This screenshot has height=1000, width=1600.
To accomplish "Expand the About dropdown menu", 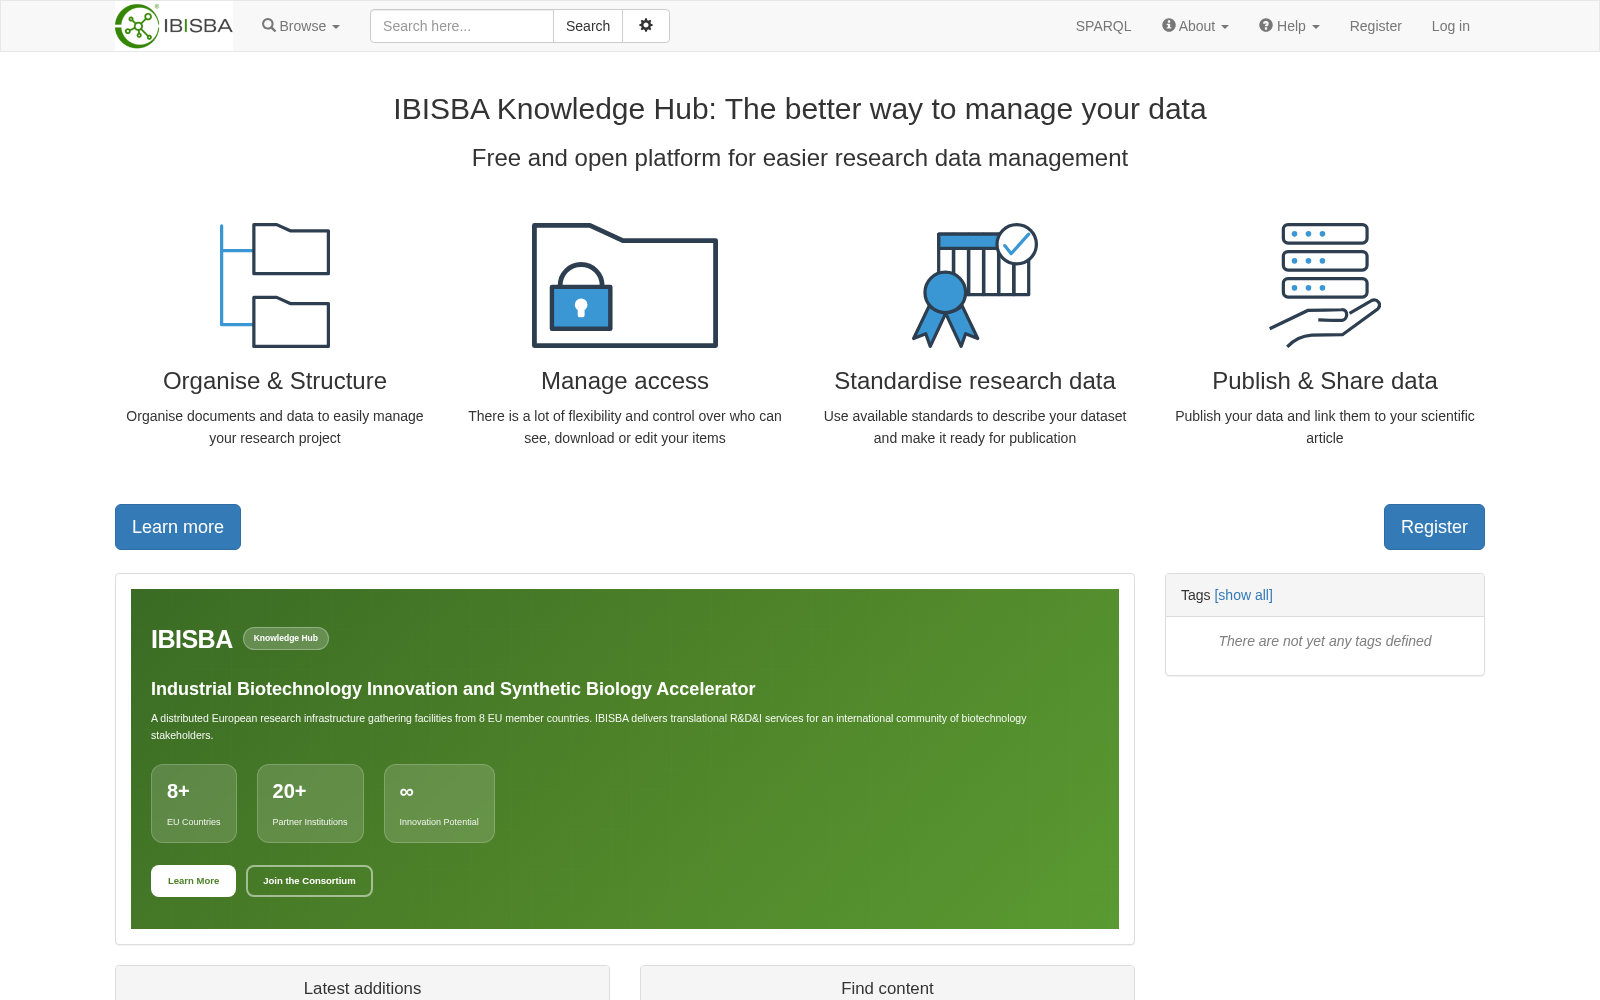I will (x=1195, y=26).
